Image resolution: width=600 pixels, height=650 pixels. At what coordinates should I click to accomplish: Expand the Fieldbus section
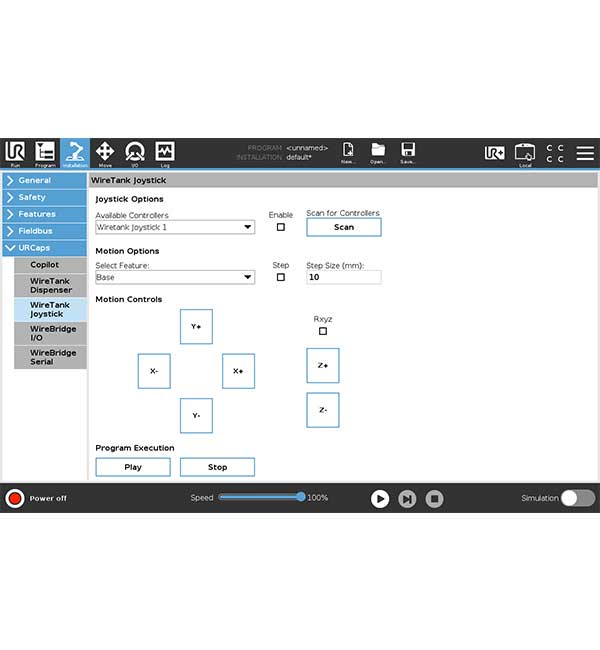(45, 231)
